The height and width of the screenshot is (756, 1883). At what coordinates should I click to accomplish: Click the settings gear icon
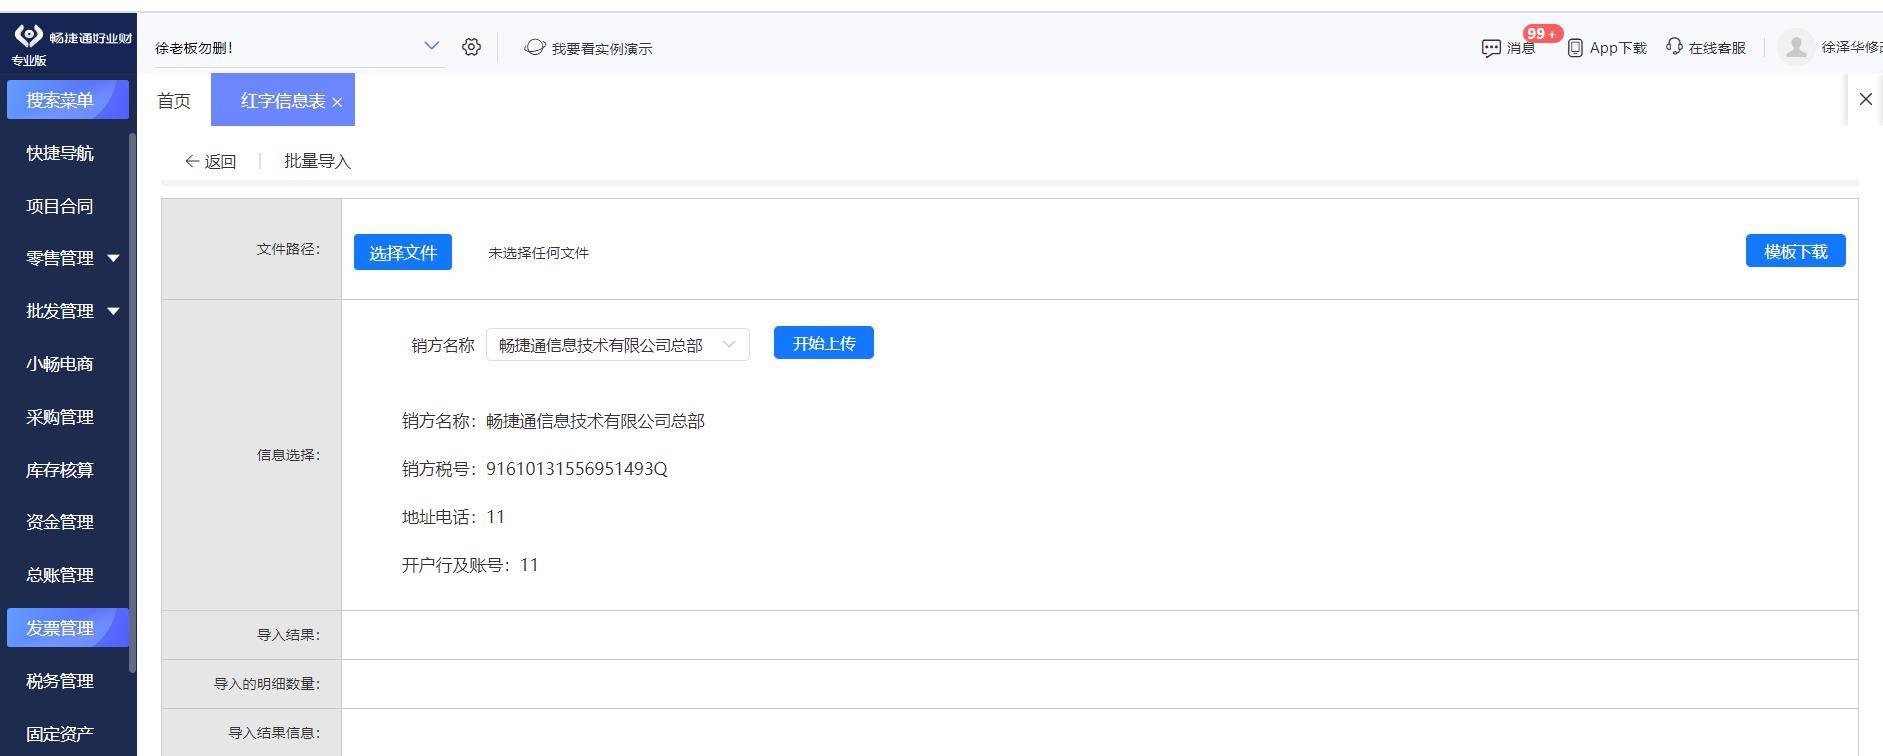coord(471,47)
